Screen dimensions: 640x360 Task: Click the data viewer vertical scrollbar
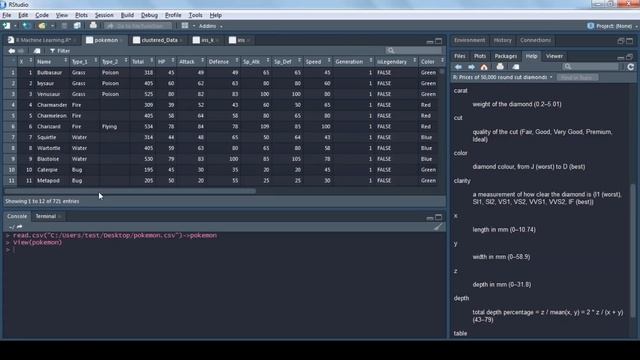pyautogui.click(x=442, y=71)
